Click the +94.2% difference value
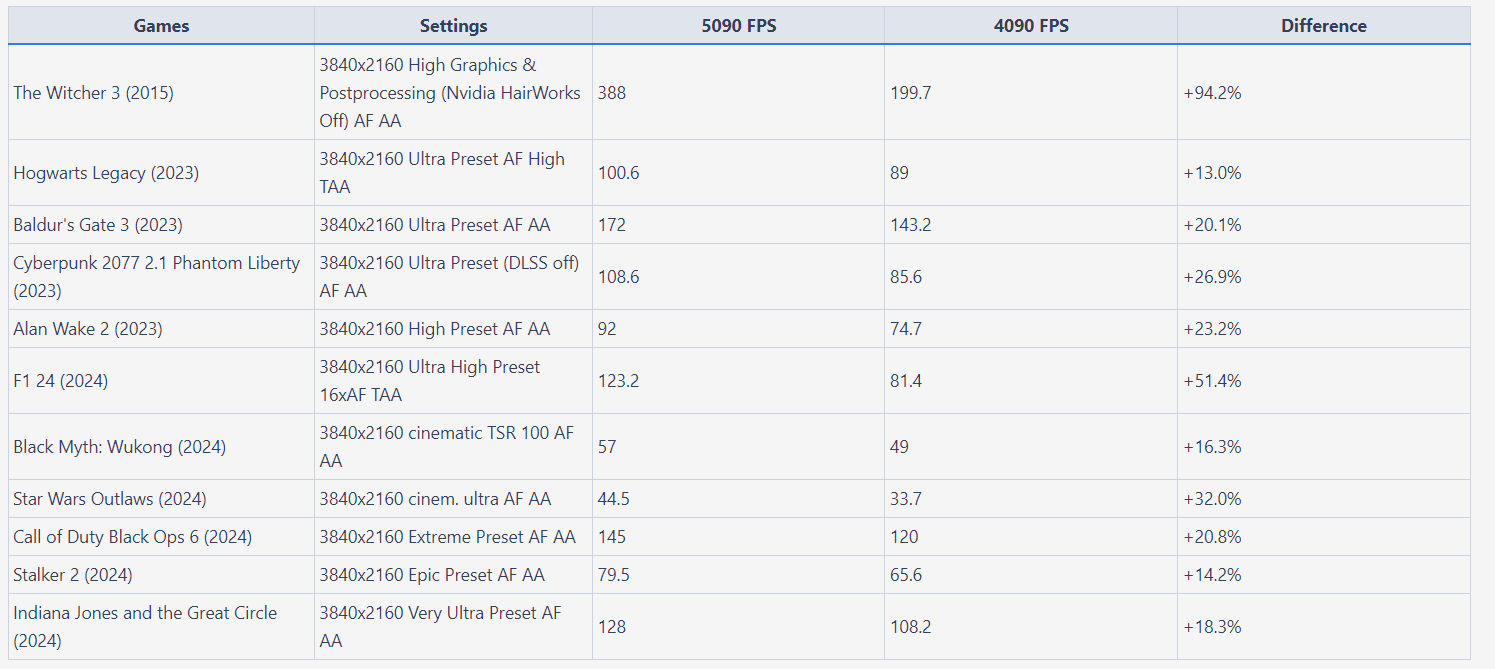 click(1211, 93)
